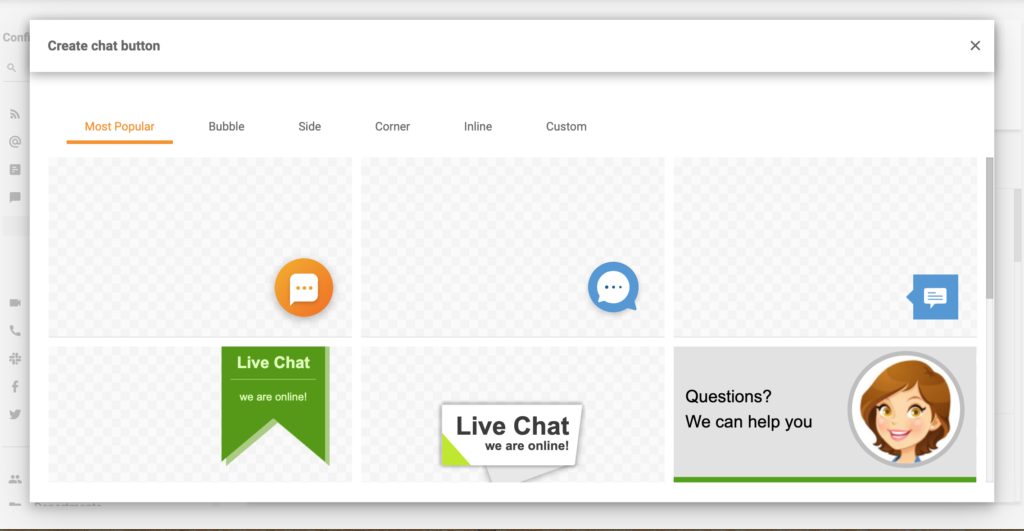Screen dimensions: 1024x531
Task: Go to the Custom tab
Action: click(x=566, y=127)
